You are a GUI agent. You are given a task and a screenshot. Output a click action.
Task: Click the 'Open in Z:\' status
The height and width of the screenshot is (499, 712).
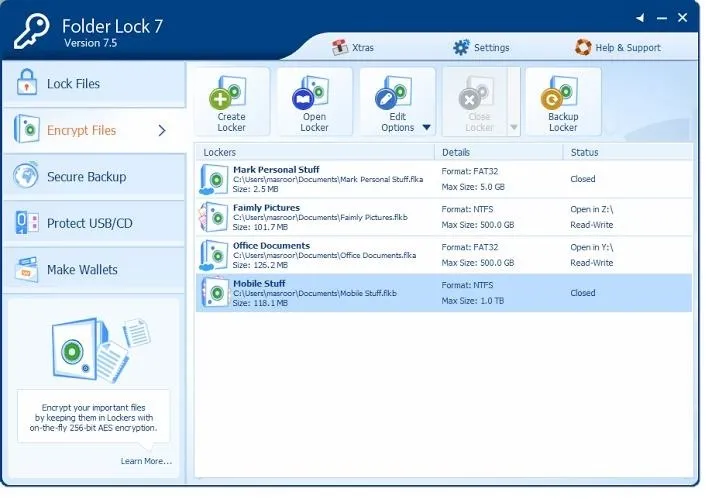[592, 209]
